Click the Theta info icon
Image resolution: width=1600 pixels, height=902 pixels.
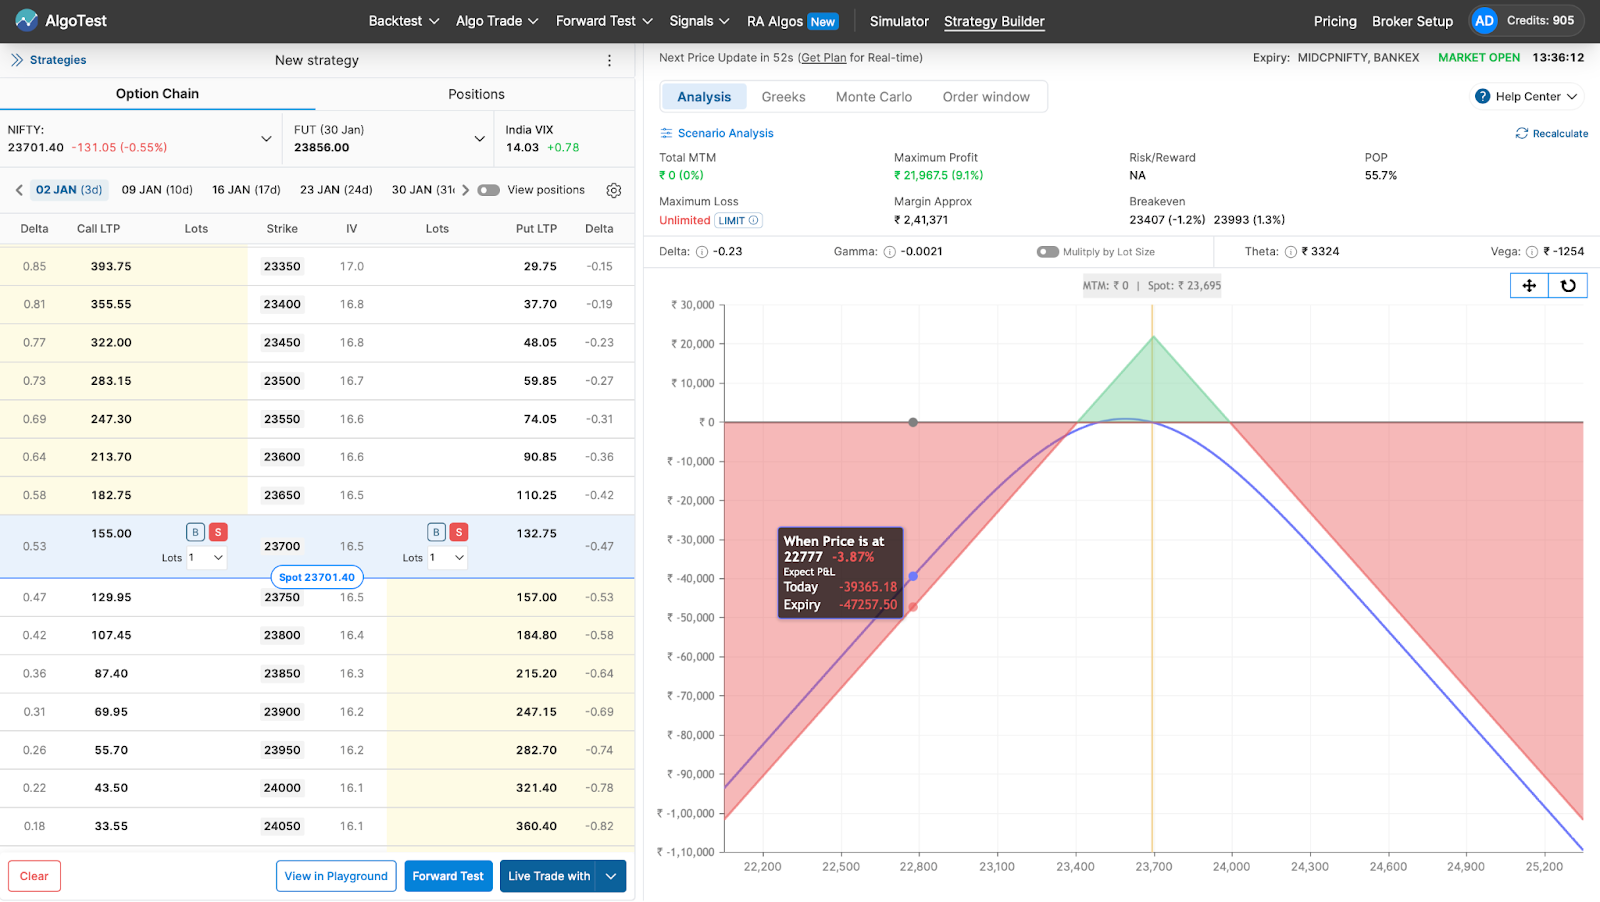[1291, 252]
